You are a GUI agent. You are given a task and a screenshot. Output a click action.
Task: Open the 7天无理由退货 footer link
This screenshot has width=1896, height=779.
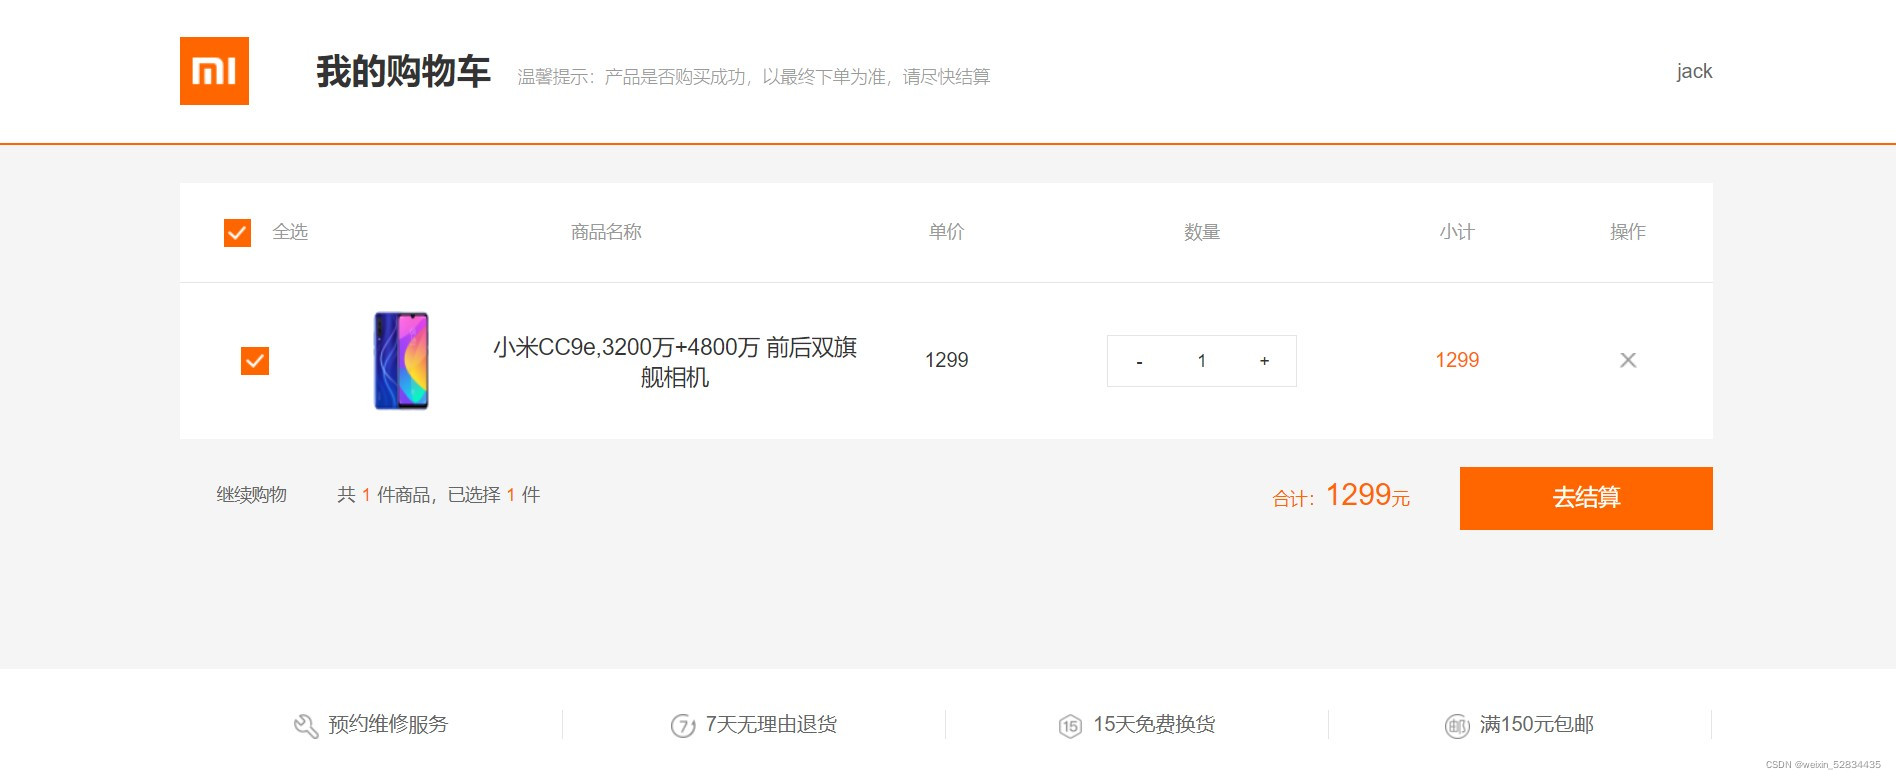(771, 725)
